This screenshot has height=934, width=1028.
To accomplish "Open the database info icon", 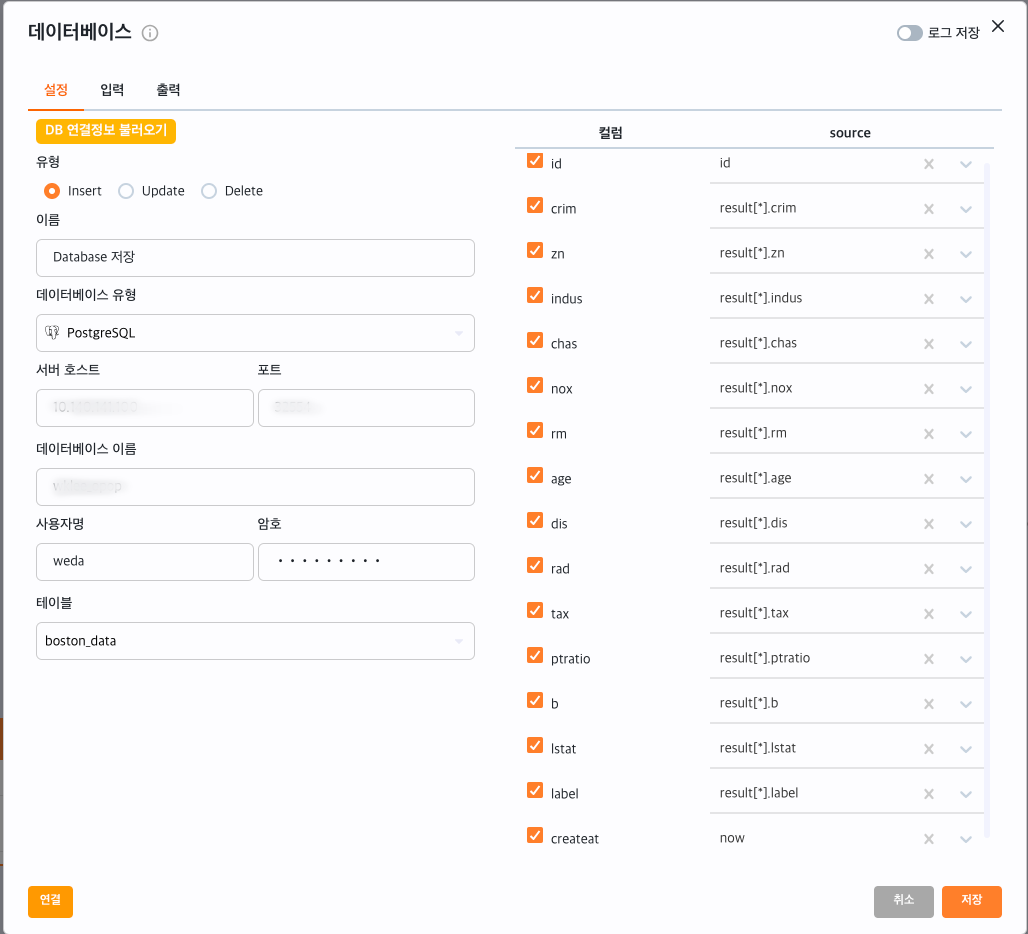I will 150,33.
